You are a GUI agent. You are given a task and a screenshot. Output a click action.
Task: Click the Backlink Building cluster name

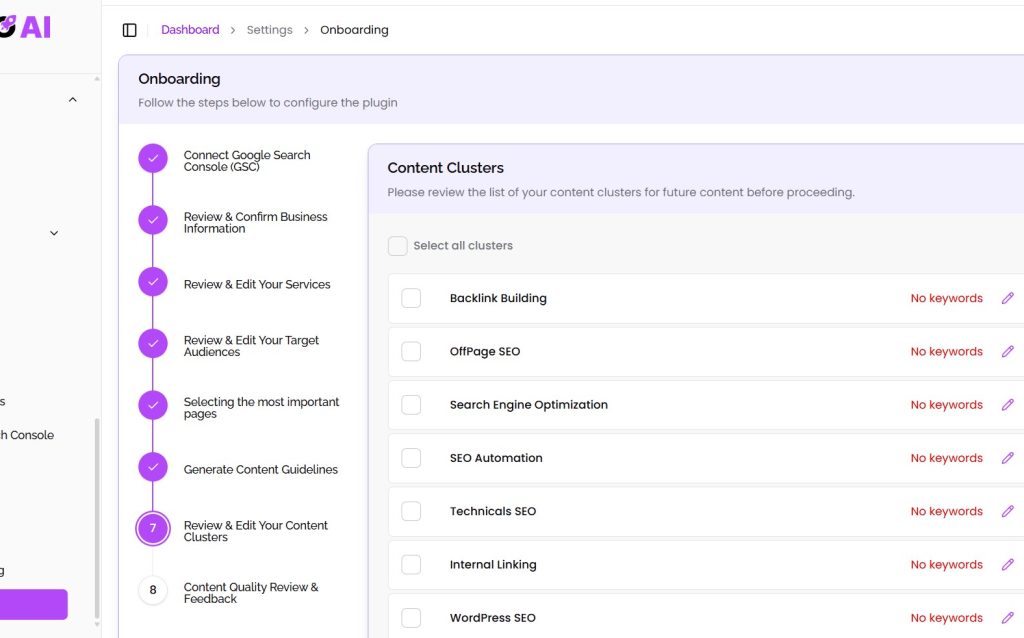tap(498, 298)
